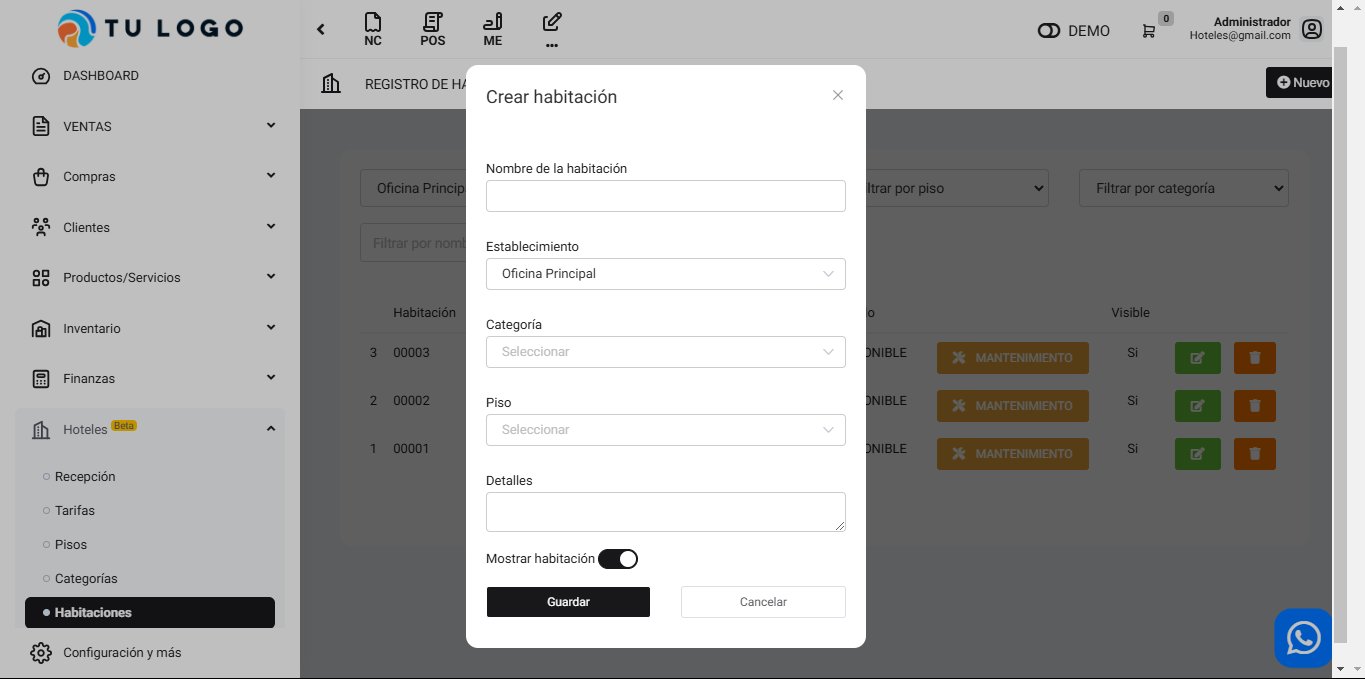Click the ME shortcut icon
The image size is (1365, 679).
(492, 23)
